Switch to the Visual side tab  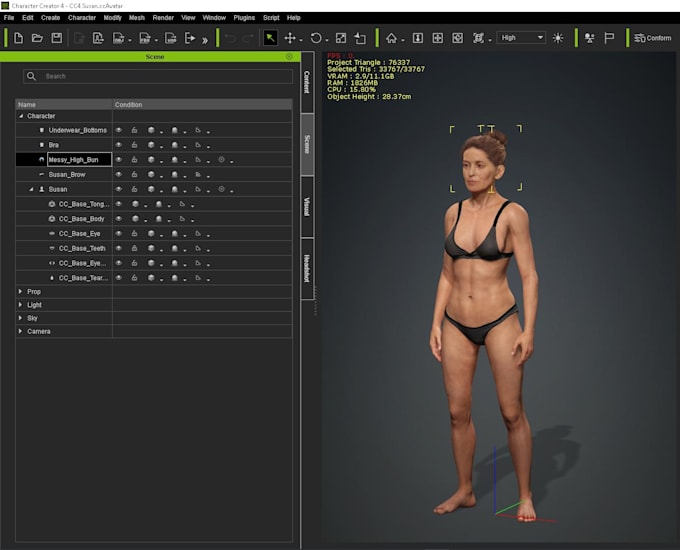[x=307, y=206]
